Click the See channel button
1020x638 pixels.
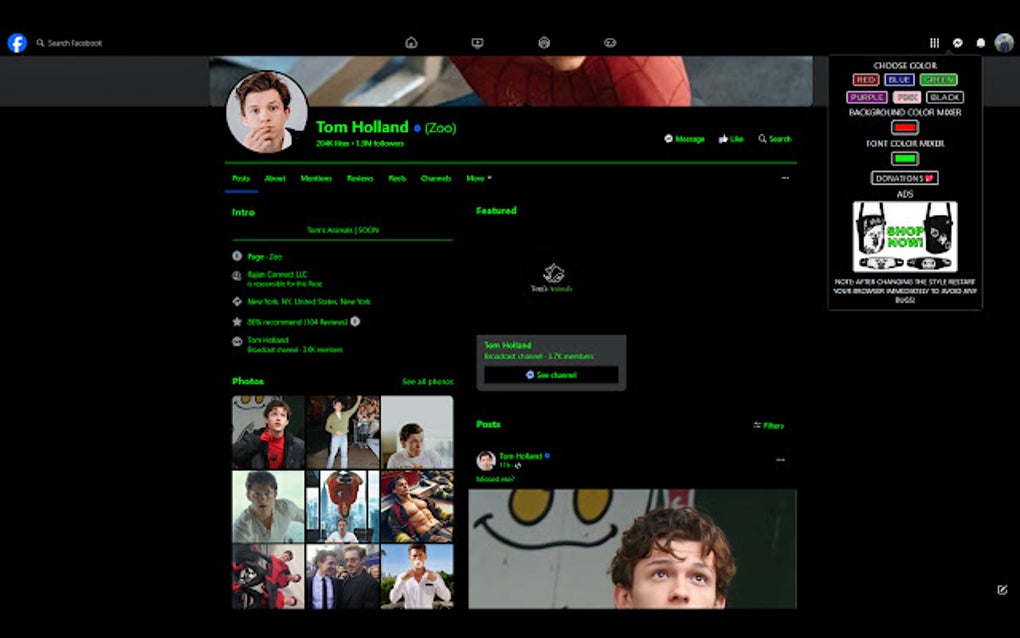(x=551, y=375)
